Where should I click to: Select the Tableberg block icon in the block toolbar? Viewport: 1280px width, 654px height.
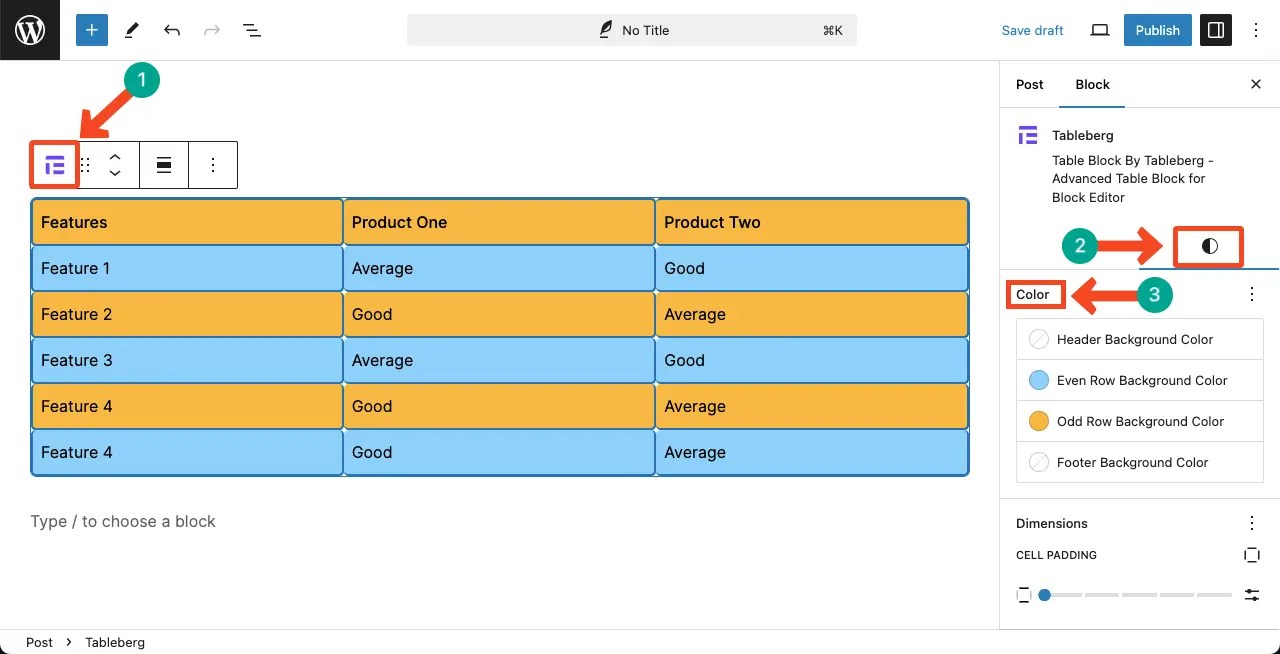click(54, 165)
